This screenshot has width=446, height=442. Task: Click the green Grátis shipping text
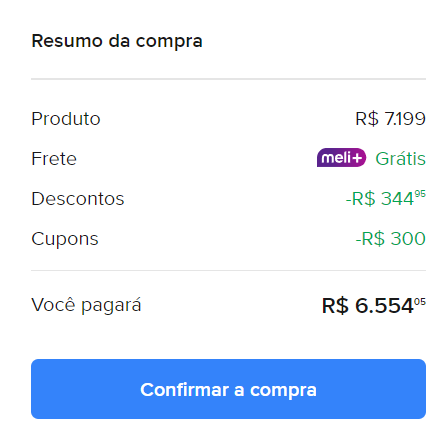tap(401, 159)
